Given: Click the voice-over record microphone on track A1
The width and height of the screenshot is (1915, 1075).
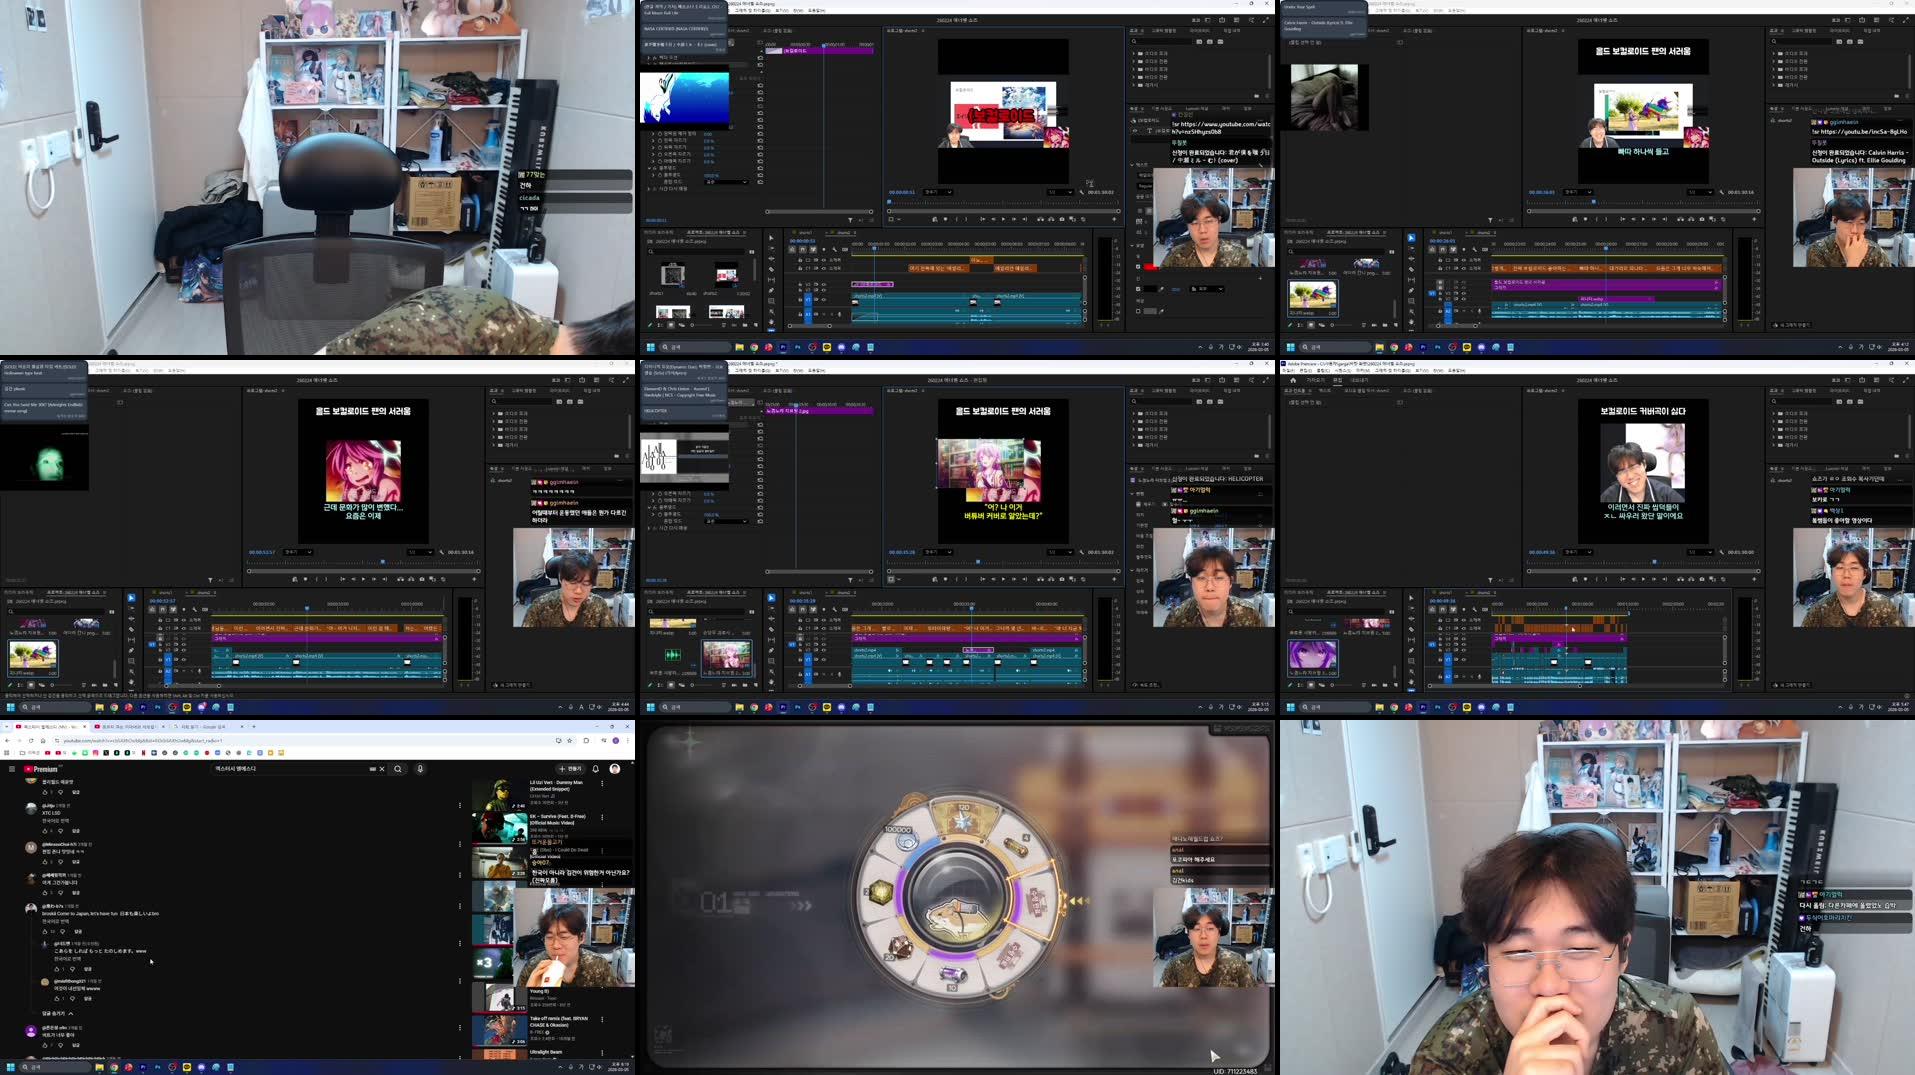Looking at the screenshot, I should pyautogui.click(x=838, y=674).
